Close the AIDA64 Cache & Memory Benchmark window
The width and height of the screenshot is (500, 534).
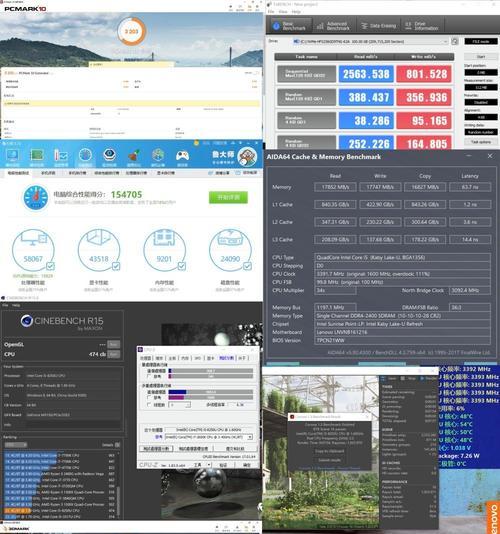(x=490, y=156)
